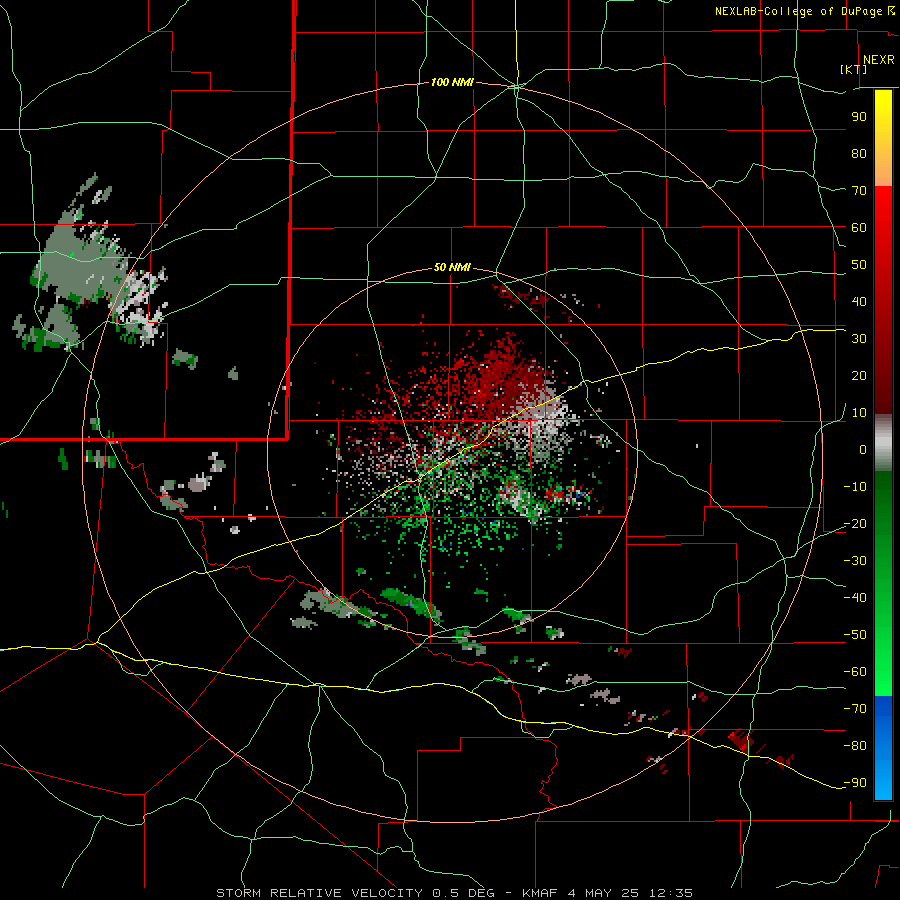Screen dimensions: 900x900
Task: Click the NEXR label above the scale
Action: [x=879, y=60]
